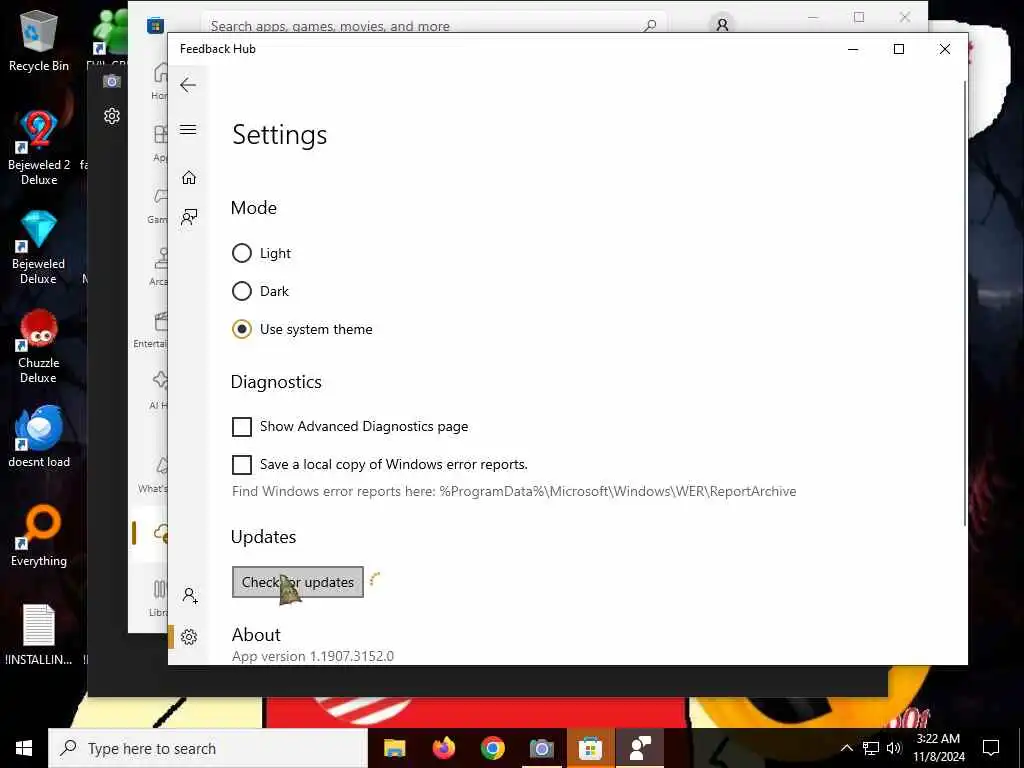Click the Feedback Hub taskbar icon

tap(640, 748)
